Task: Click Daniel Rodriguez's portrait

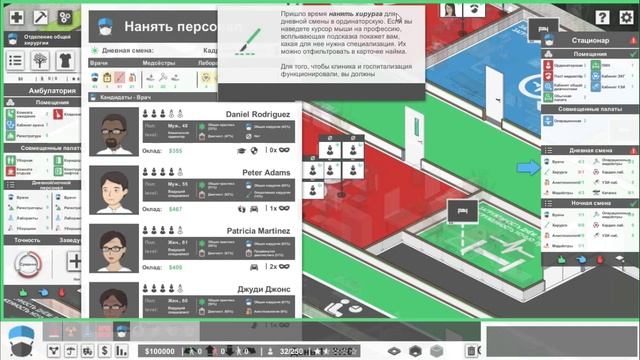Action: (x=114, y=132)
